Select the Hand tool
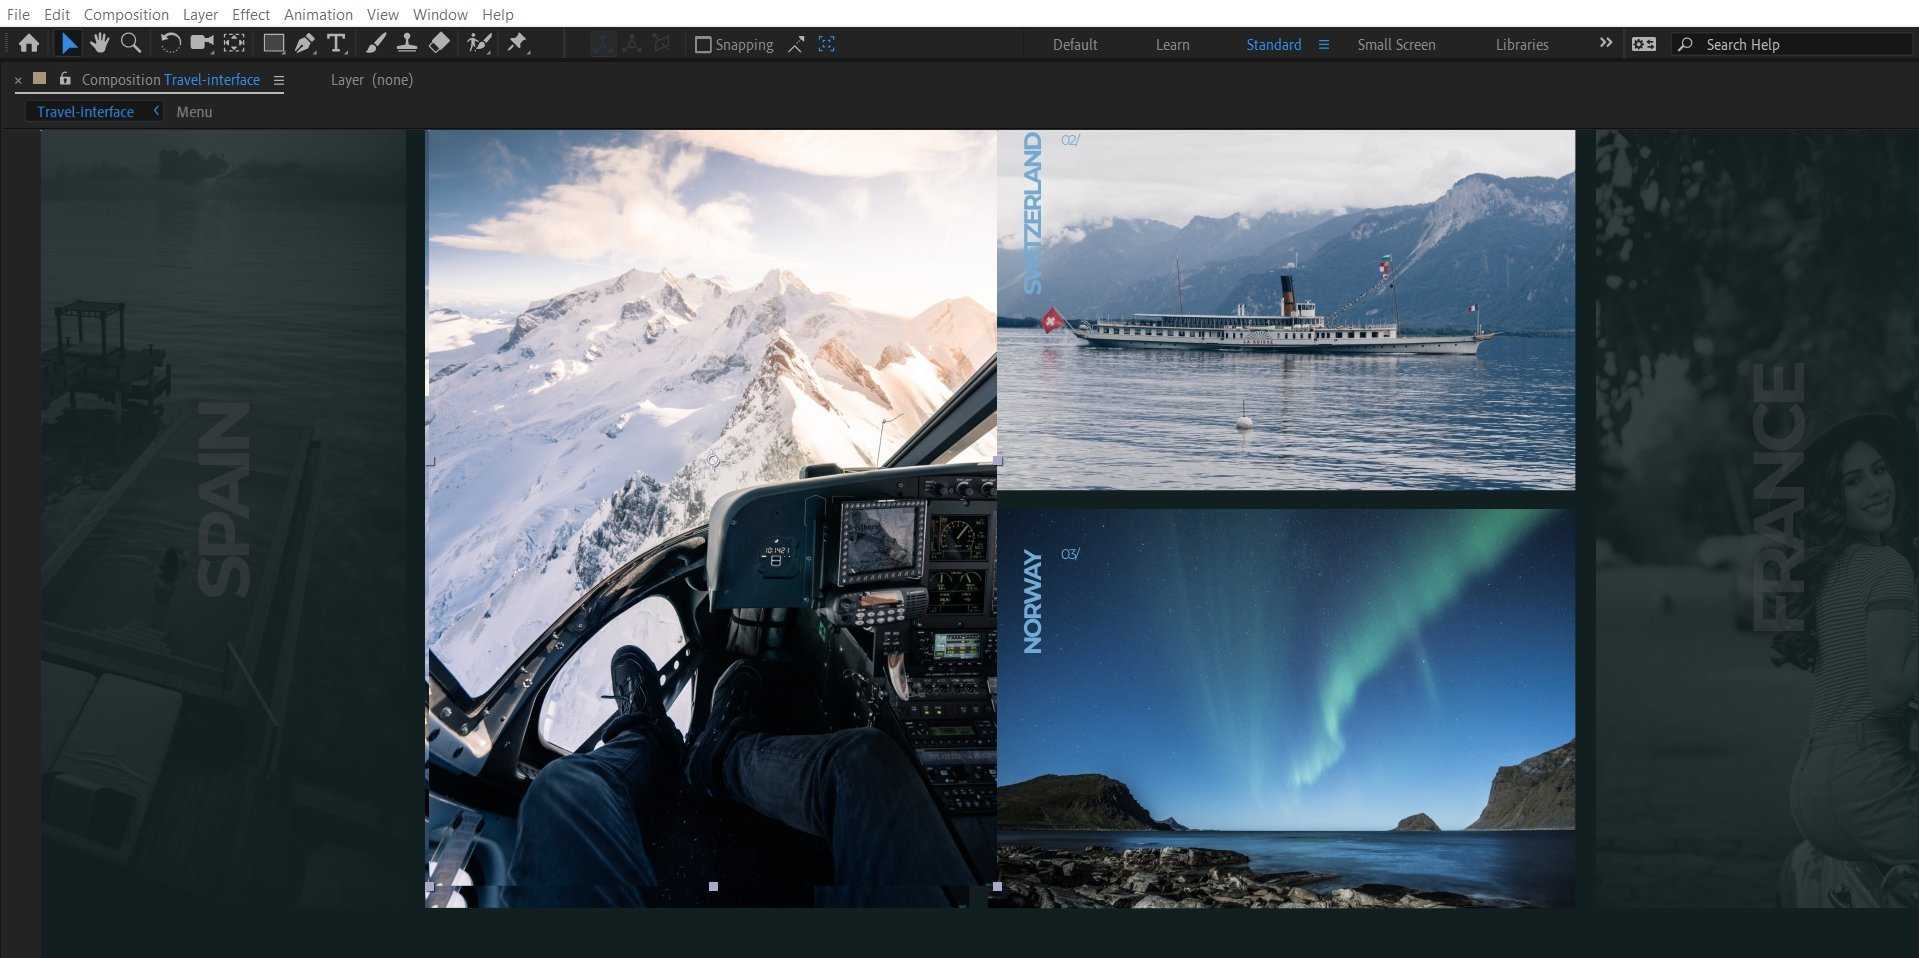This screenshot has height=958, width=1919. pyautogui.click(x=99, y=43)
